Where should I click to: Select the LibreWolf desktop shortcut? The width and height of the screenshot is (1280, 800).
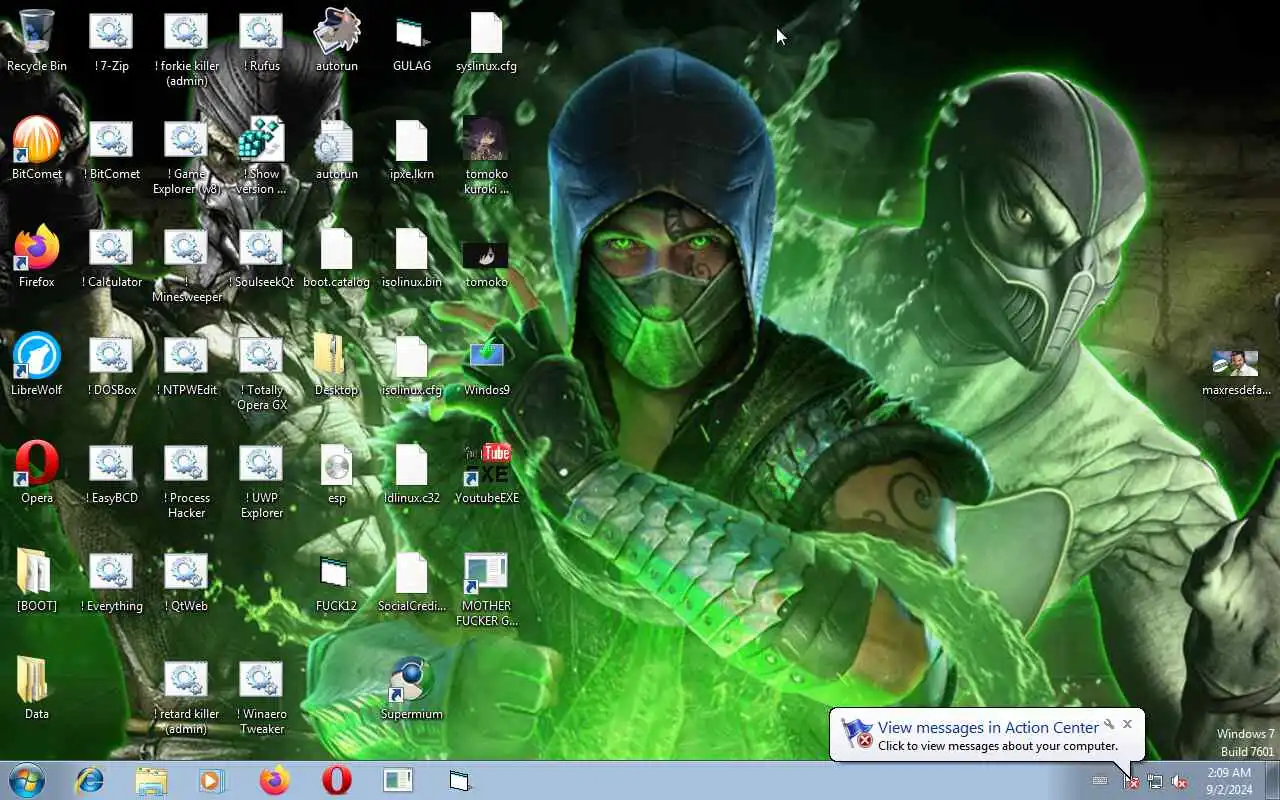click(37, 365)
